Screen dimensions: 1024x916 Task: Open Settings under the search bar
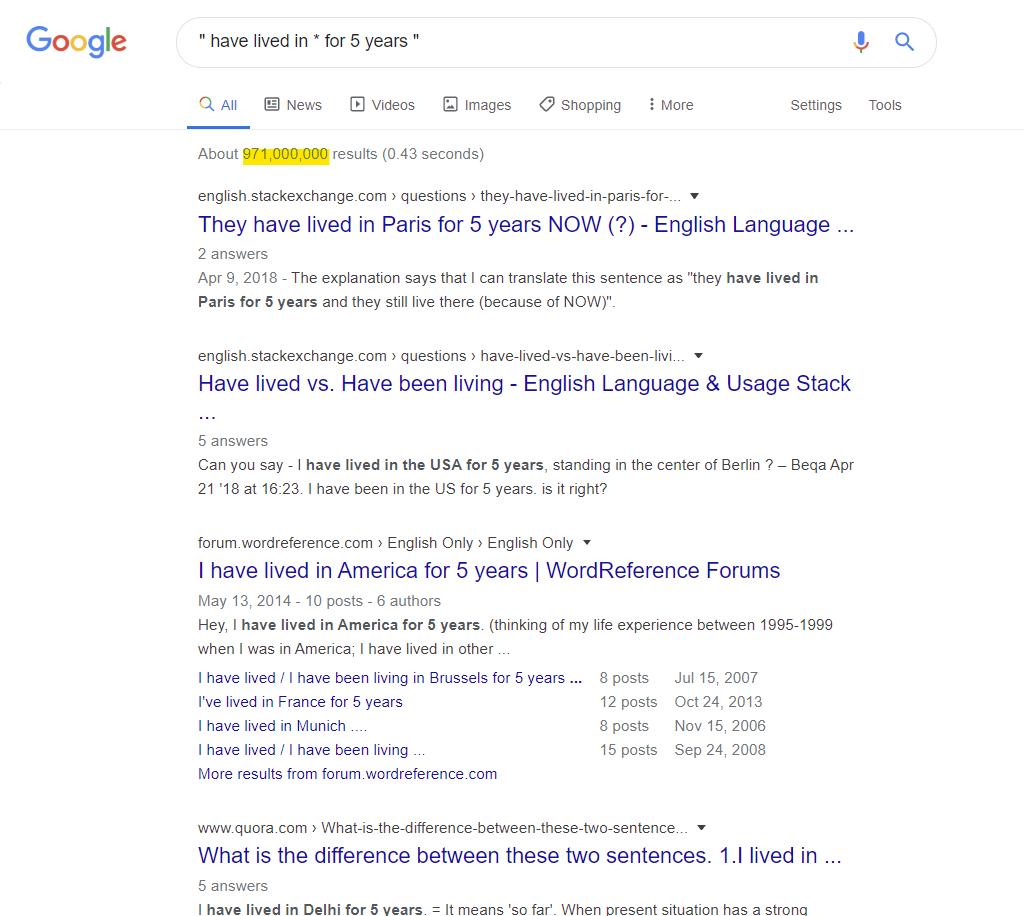(816, 105)
